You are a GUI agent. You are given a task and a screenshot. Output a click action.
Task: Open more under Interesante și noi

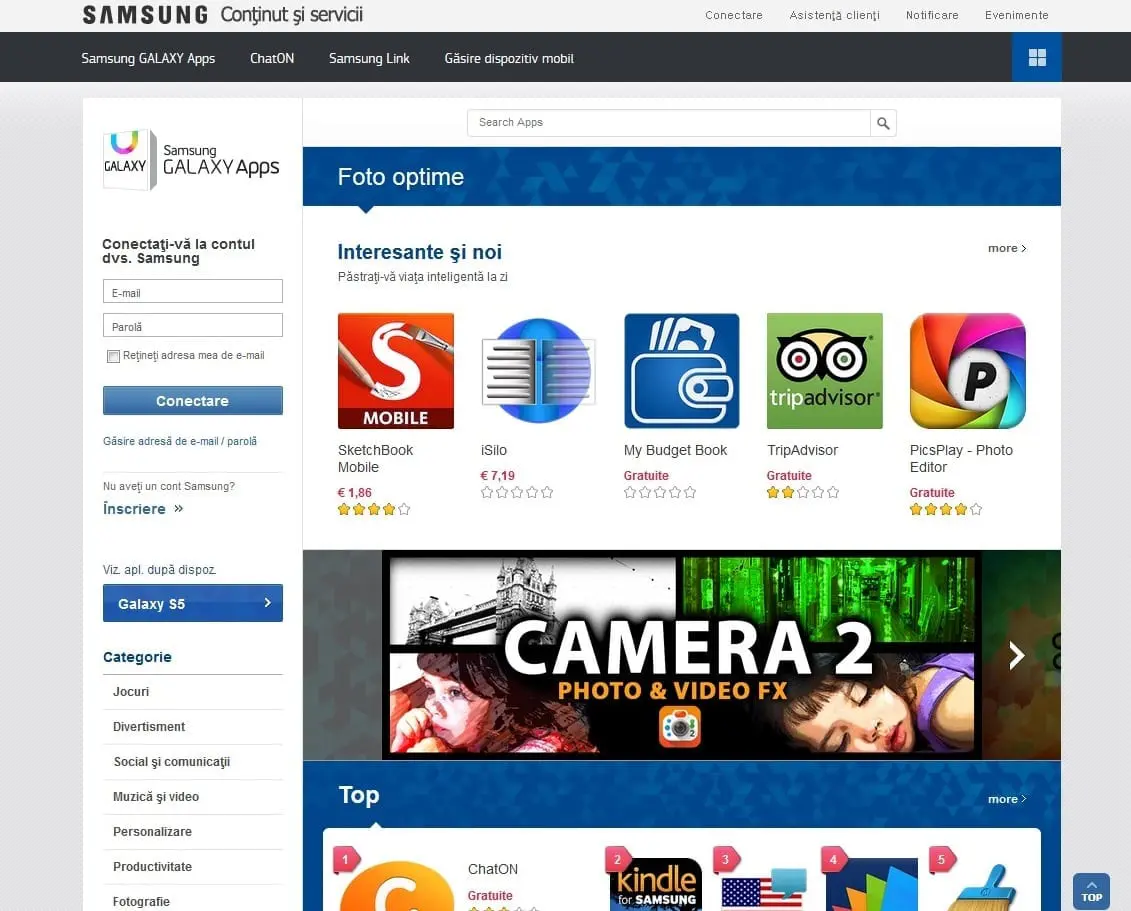tap(1007, 248)
